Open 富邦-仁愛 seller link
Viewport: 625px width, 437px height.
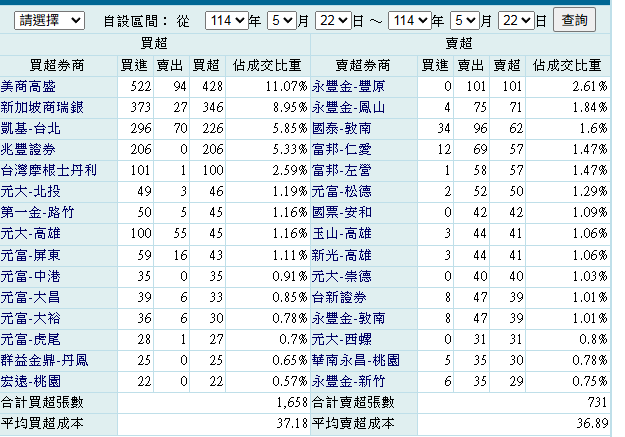click(342, 150)
